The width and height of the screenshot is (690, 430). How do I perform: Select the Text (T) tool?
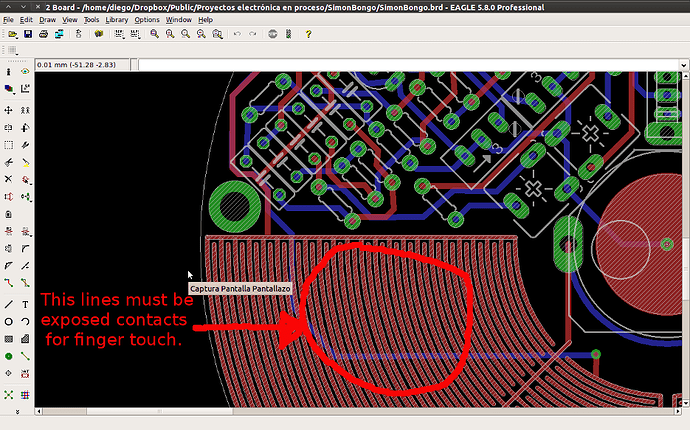coord(25,304)
